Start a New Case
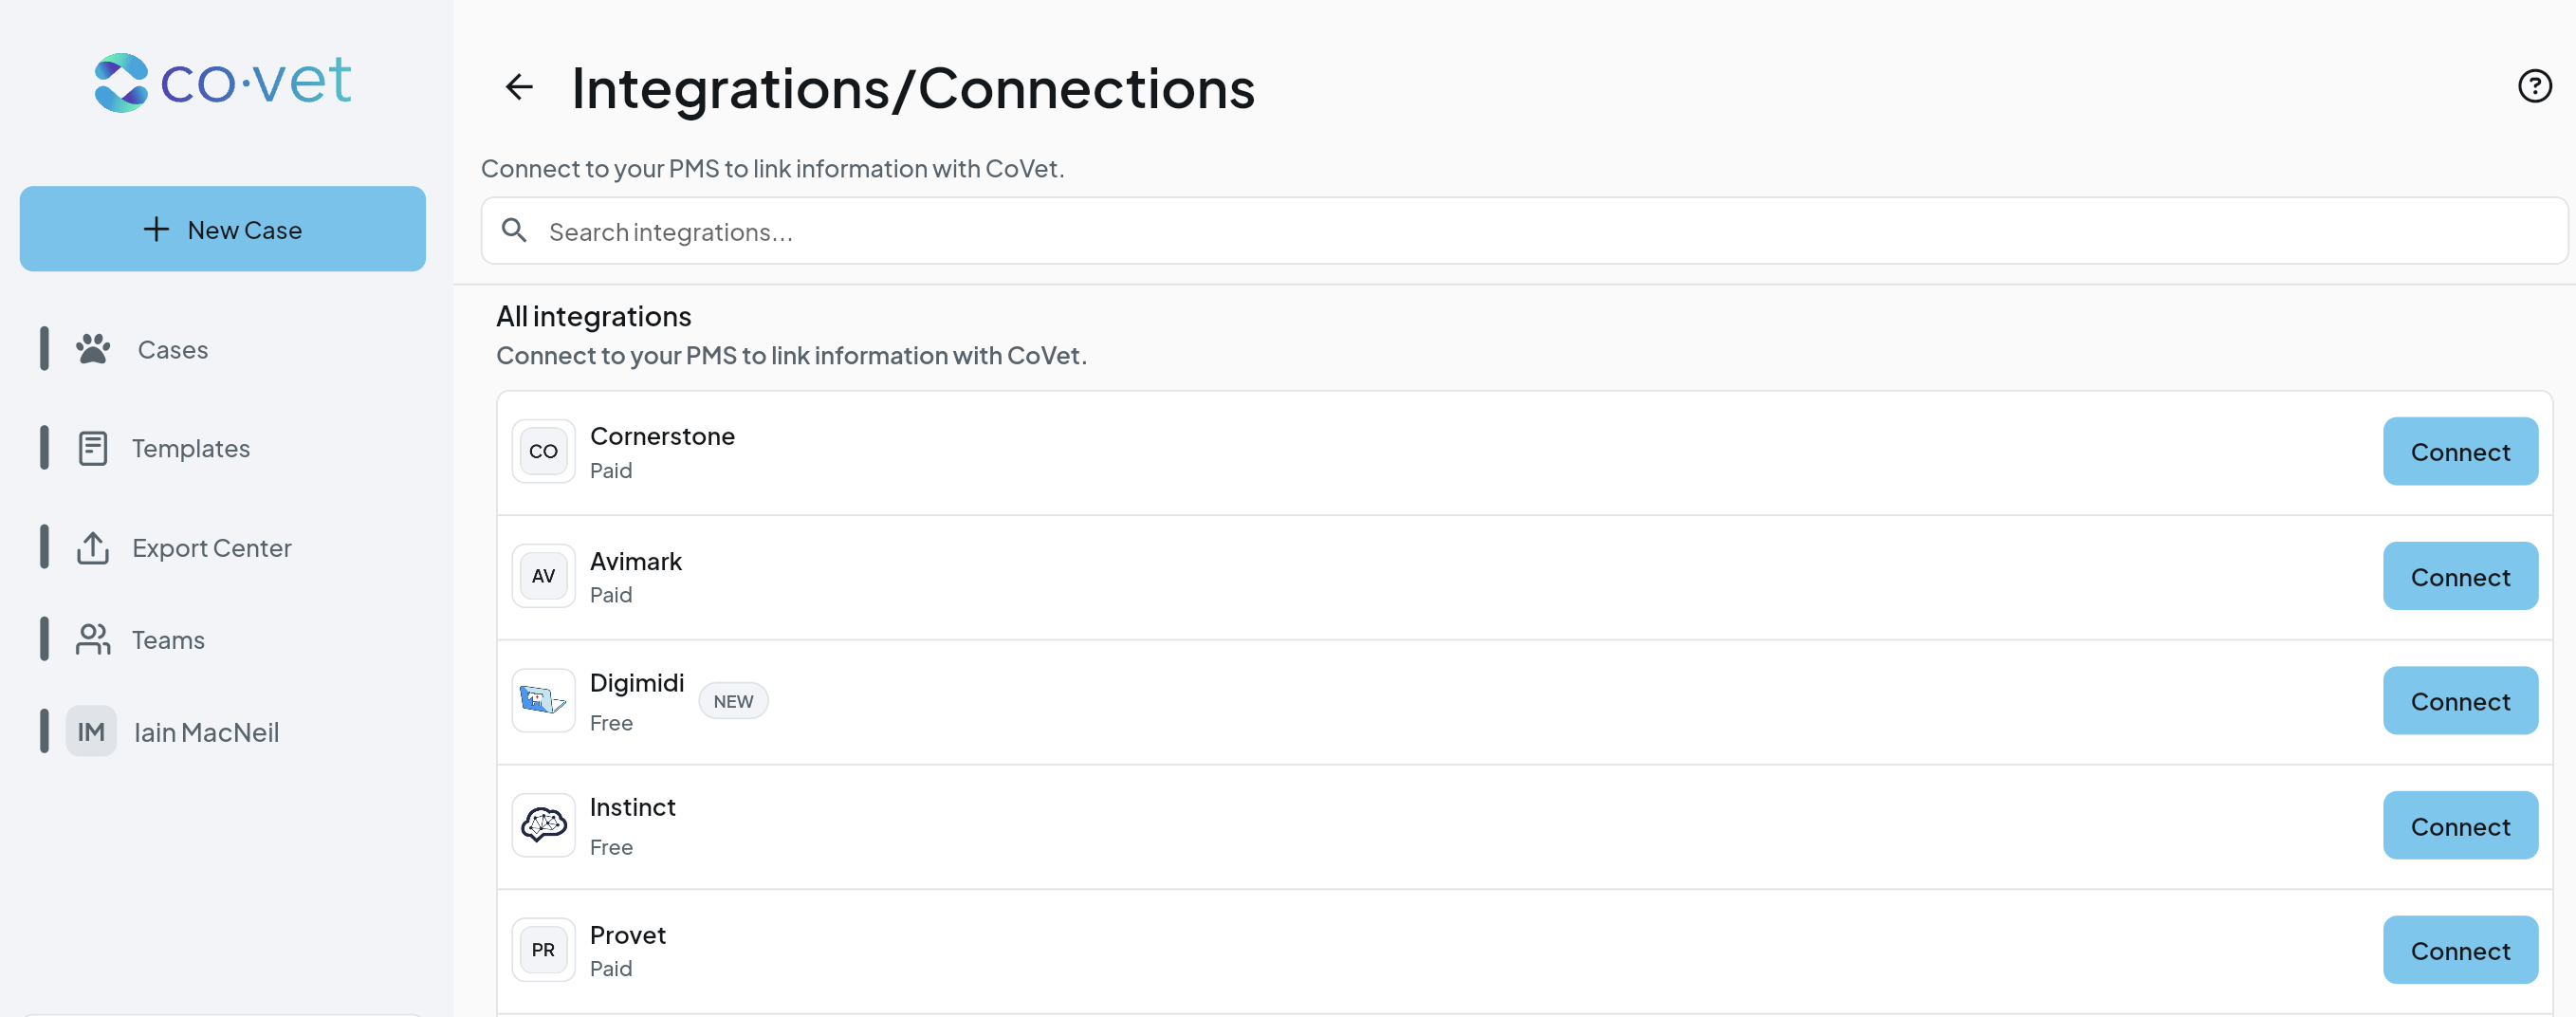This screenshot has width=2576, height=1017. tap(223, 229)
